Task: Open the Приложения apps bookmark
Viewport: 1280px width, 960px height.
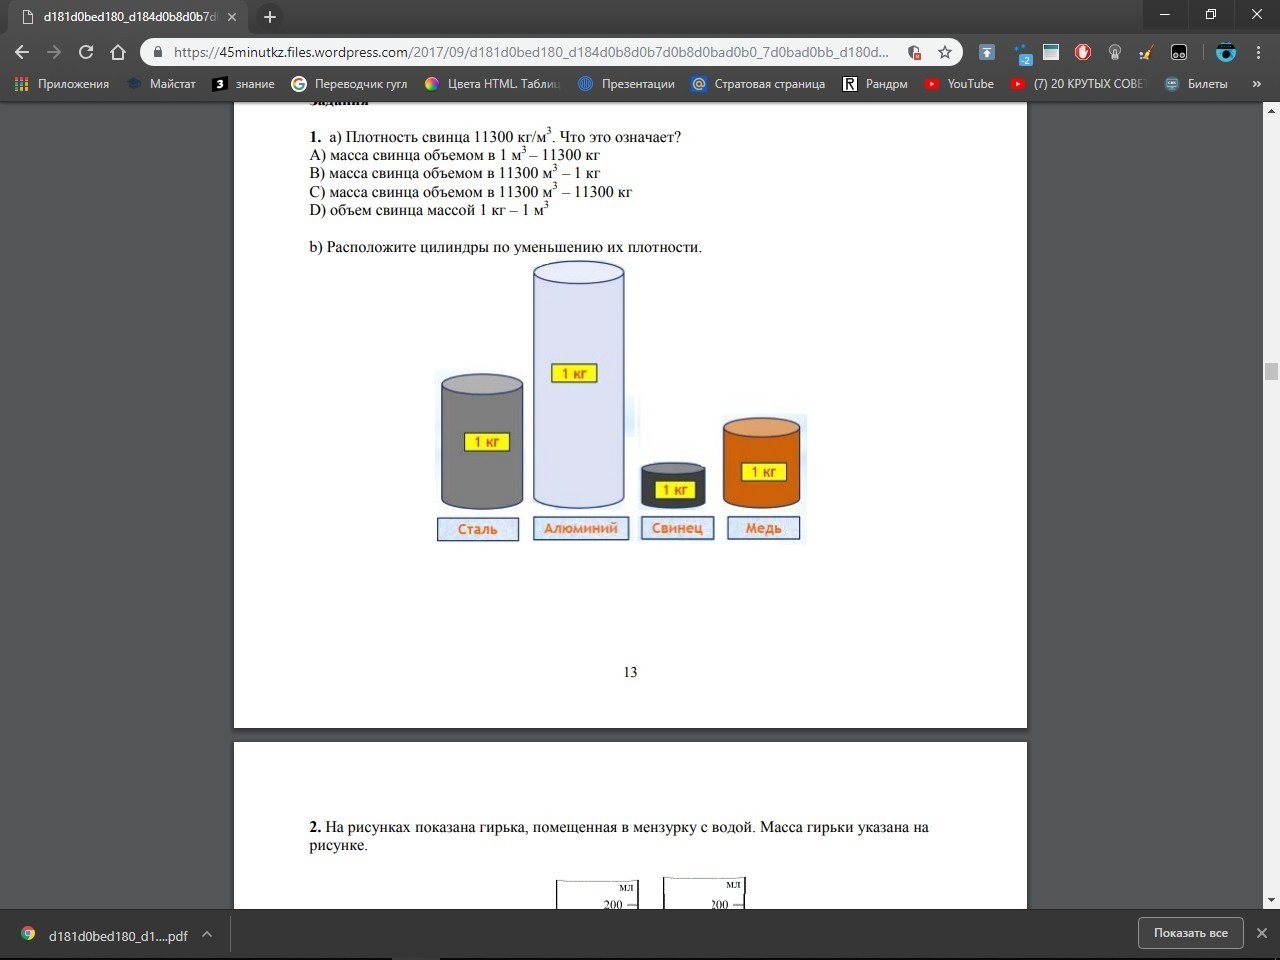Action: [62, 84]
